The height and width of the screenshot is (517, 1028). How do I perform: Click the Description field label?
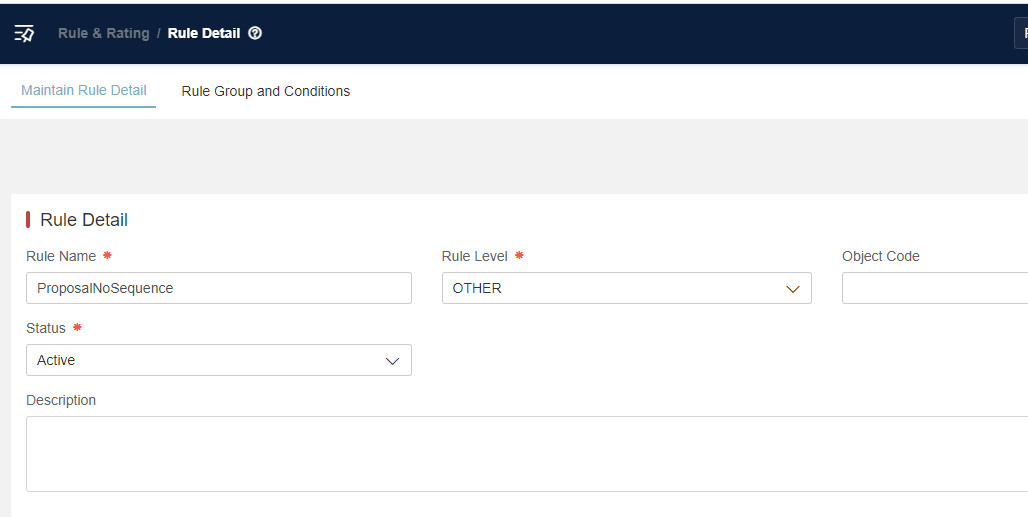[61, 400]
